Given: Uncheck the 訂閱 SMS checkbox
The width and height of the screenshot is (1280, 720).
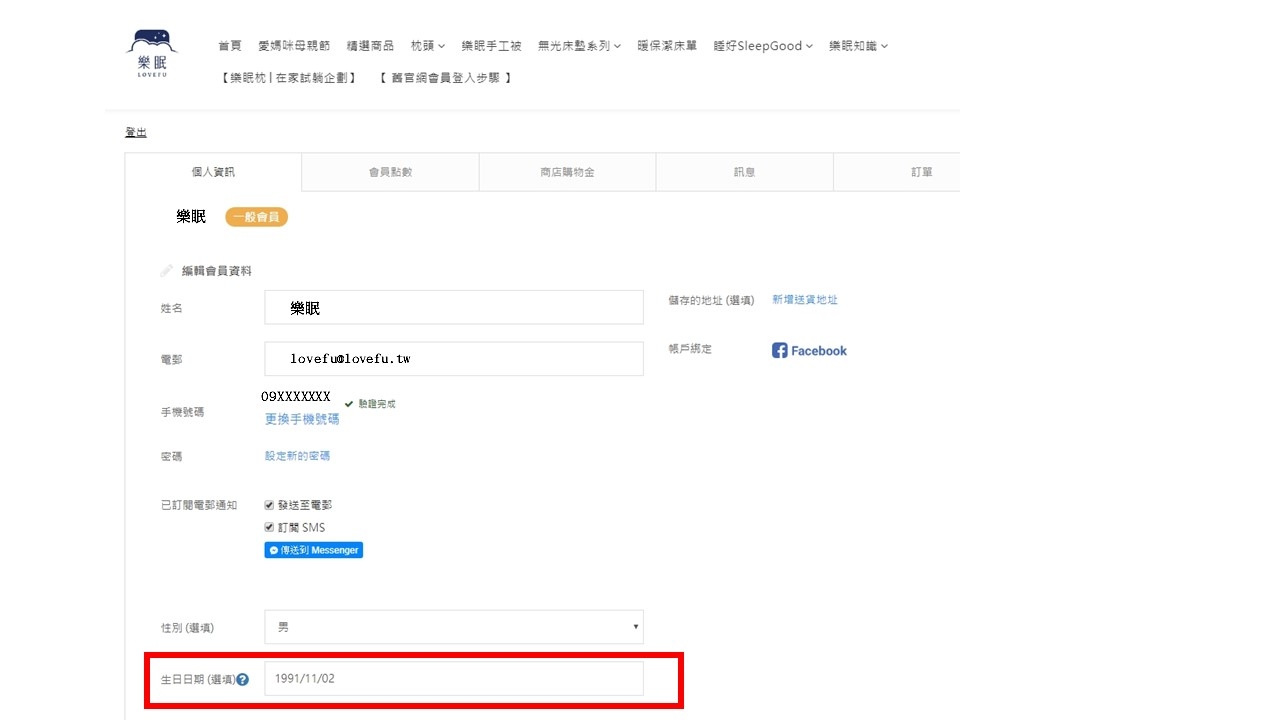Looking at the screenshot, I should pos(269,527).
